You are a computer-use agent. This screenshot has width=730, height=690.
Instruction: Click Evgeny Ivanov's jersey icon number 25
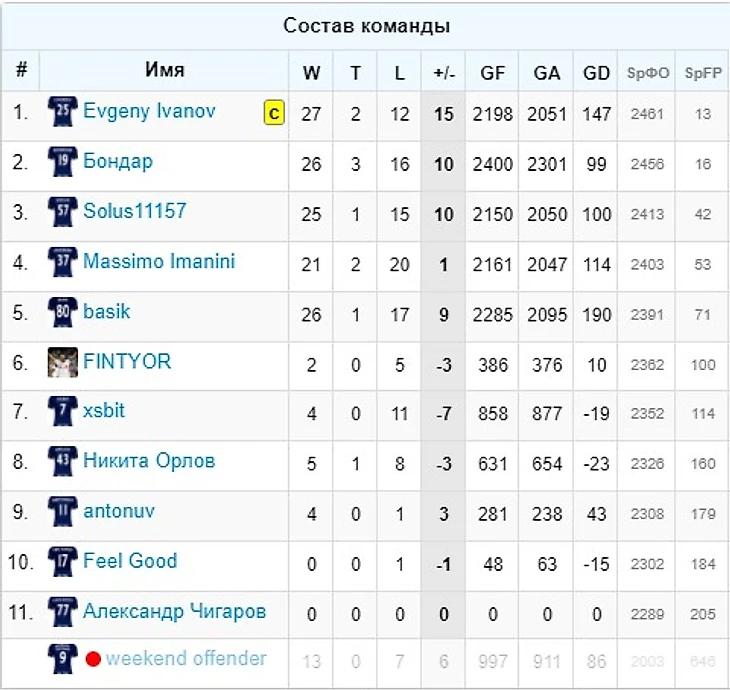(62, 112)
